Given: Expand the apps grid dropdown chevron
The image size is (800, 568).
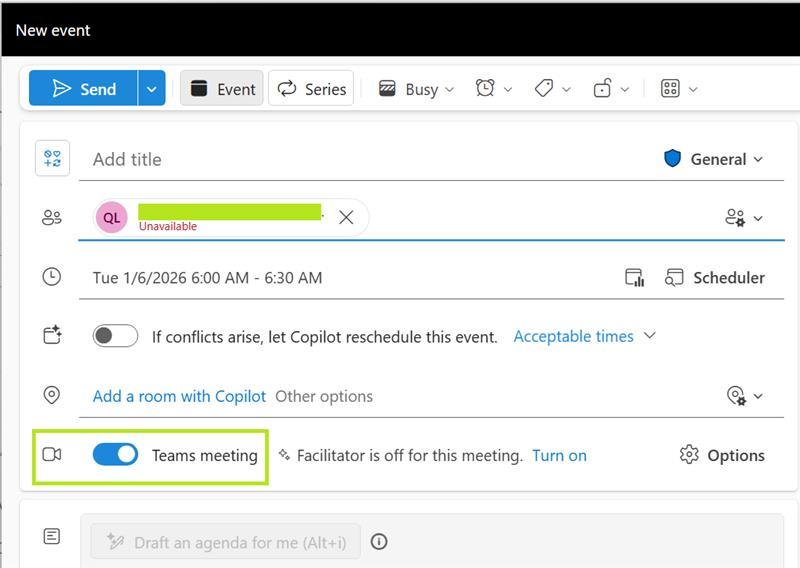Looking at the screenshot, I should point(693,89).
